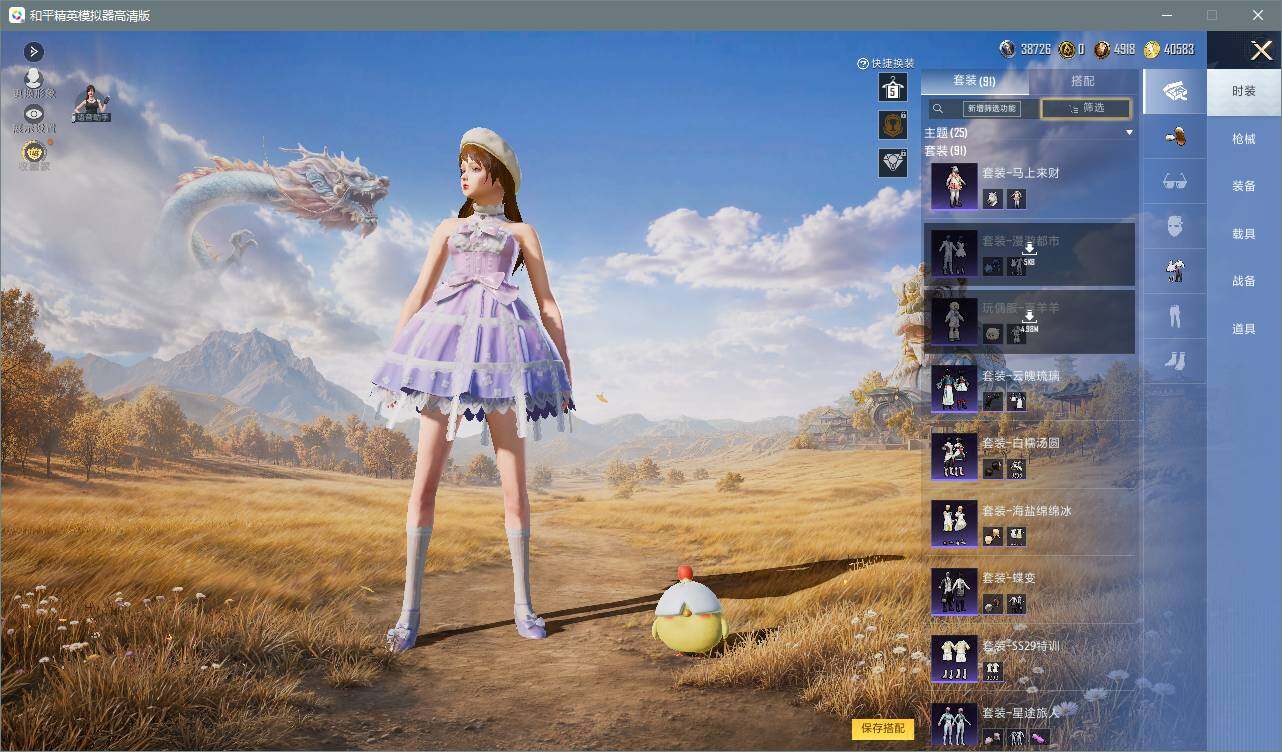The height and width of the screenshot is (752, 1282).
Task: Select the 套装-马上来财 outfit thumbnail
Action: [954, 186]
